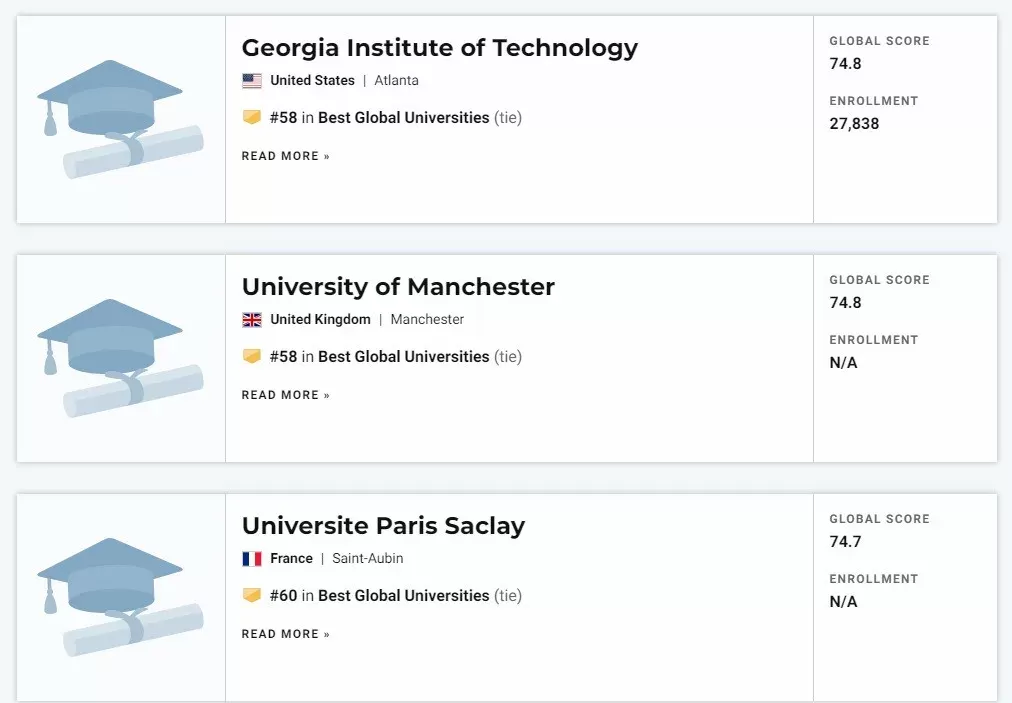Click the University of Manchester graduation cap image
Screen dimensions: 1012x703
[120, 358]
